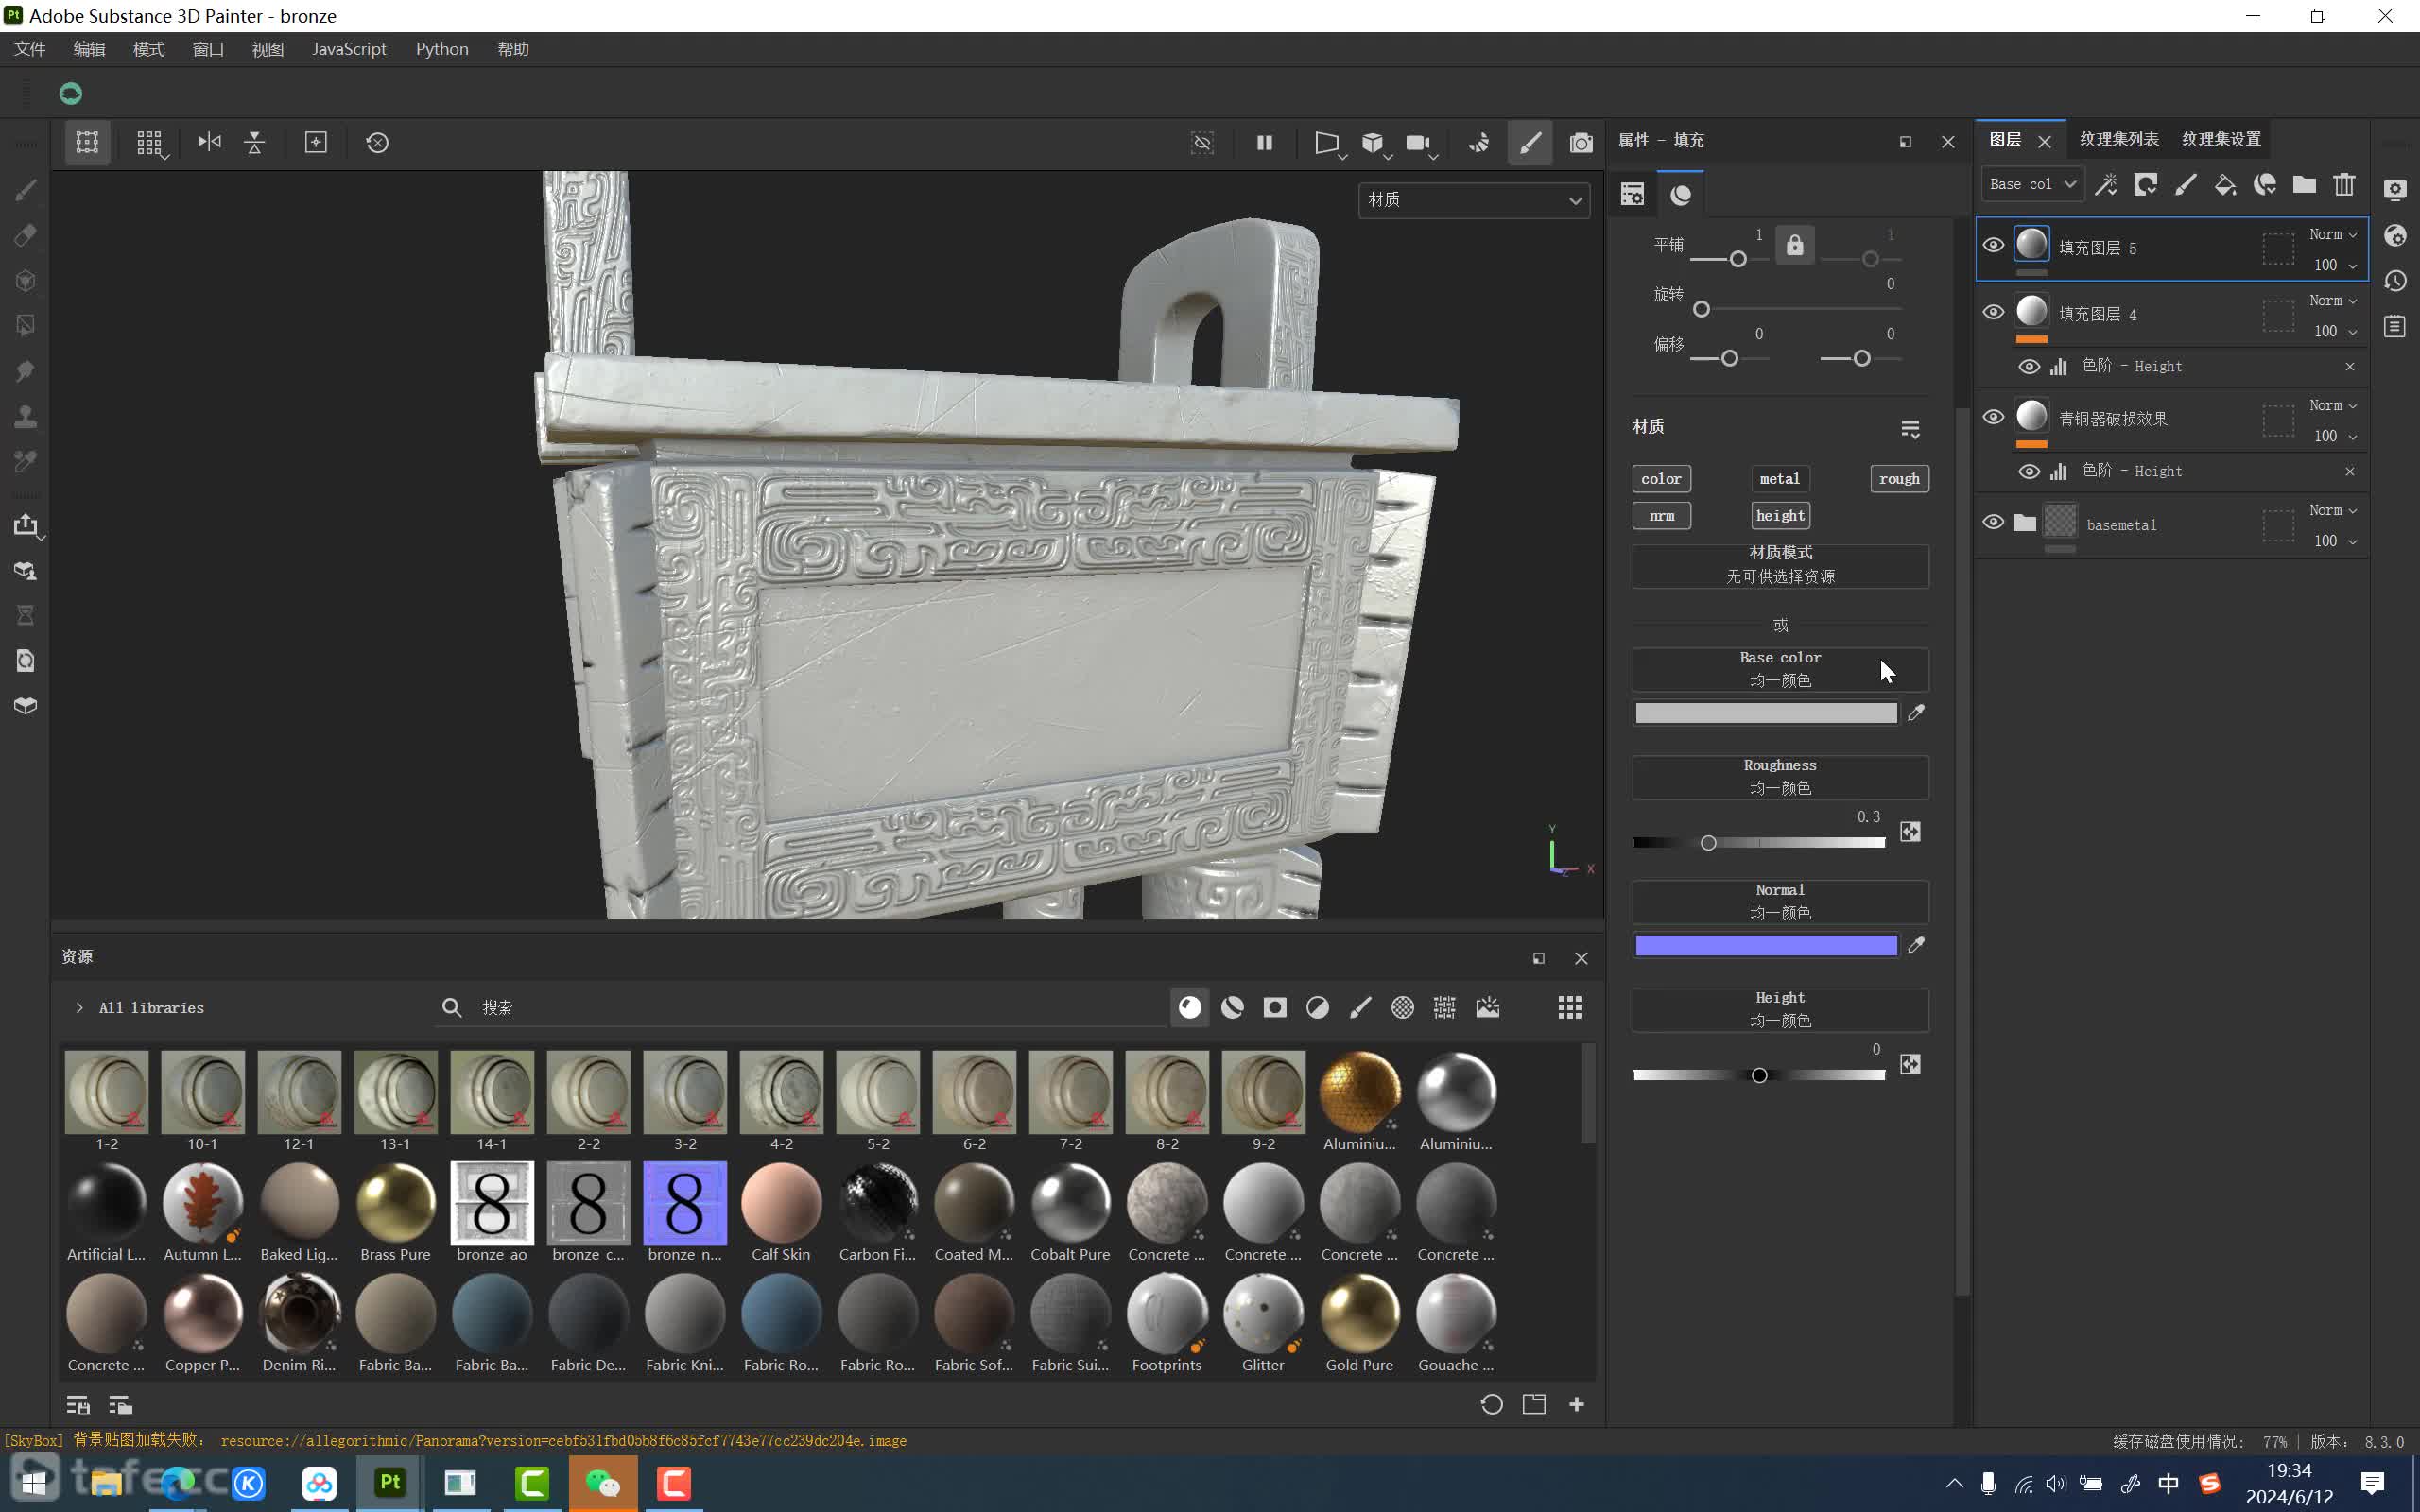
Task: Switch to 纹理集列表 tab
Action: point(2119,139)
